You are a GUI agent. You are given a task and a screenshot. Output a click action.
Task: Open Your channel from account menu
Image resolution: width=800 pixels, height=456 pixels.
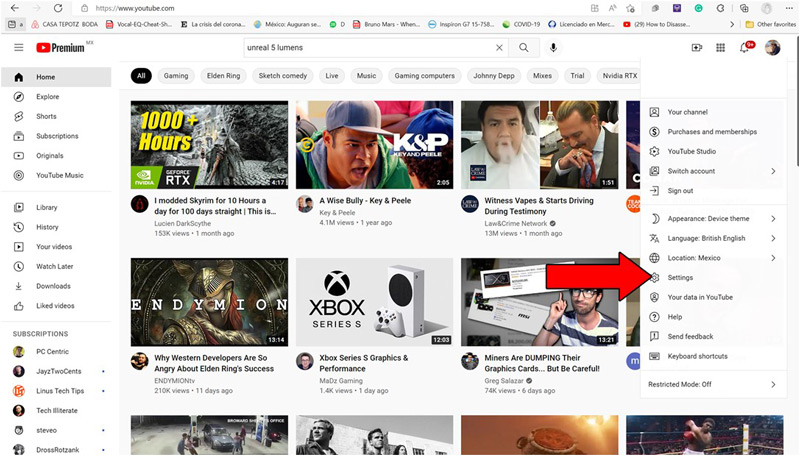click(713, 112)
